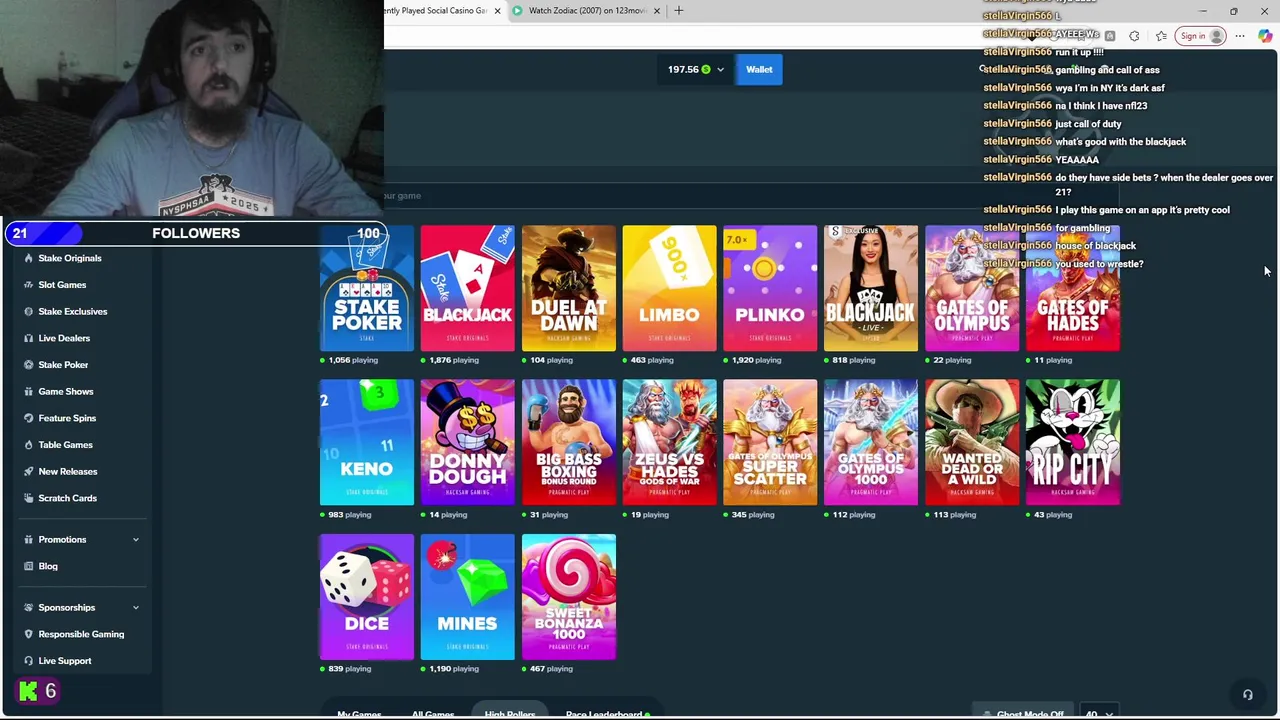Viewport: 1280px width, 720px height.
Task: Open the Dice game tile
Action: [366, 597]
